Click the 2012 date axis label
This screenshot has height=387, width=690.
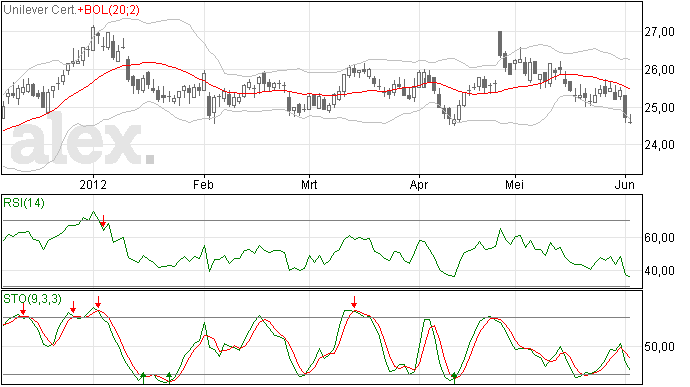click(93, 184)
